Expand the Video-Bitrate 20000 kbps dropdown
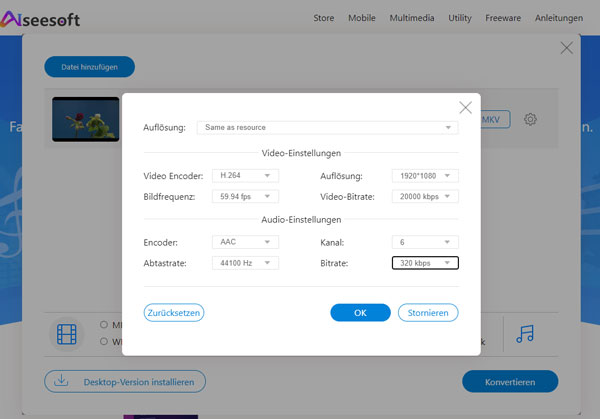Viewport: 600px width, 419px height. 424,197
